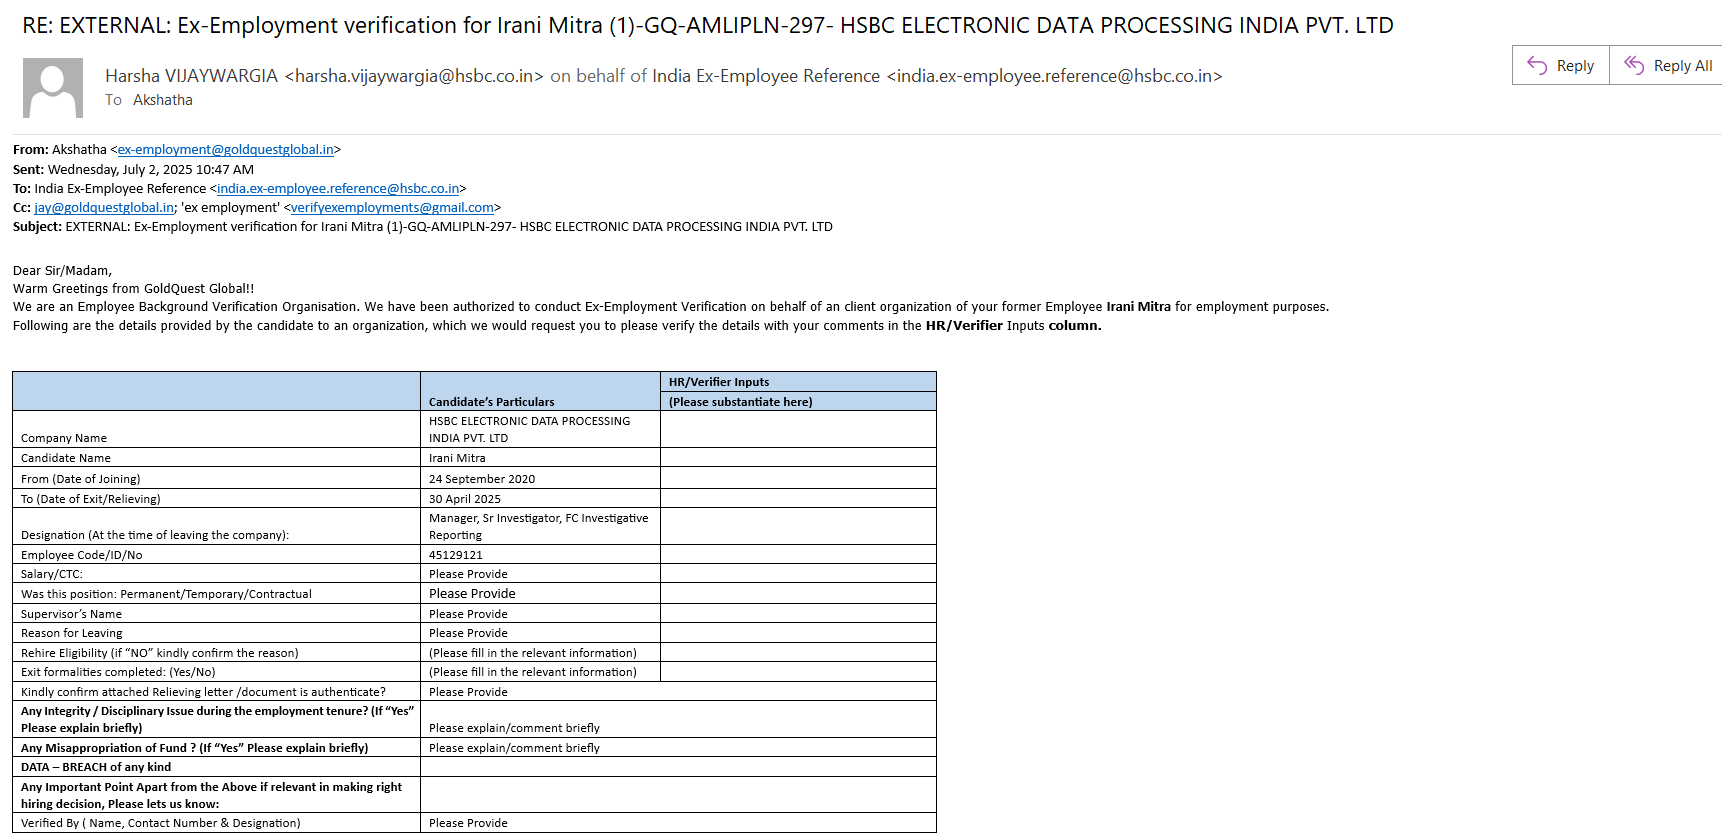Viewport: 1722px width, 840px height.
Task: Click verifier input cell for Reason for Leaving
Action: (797, 633)
